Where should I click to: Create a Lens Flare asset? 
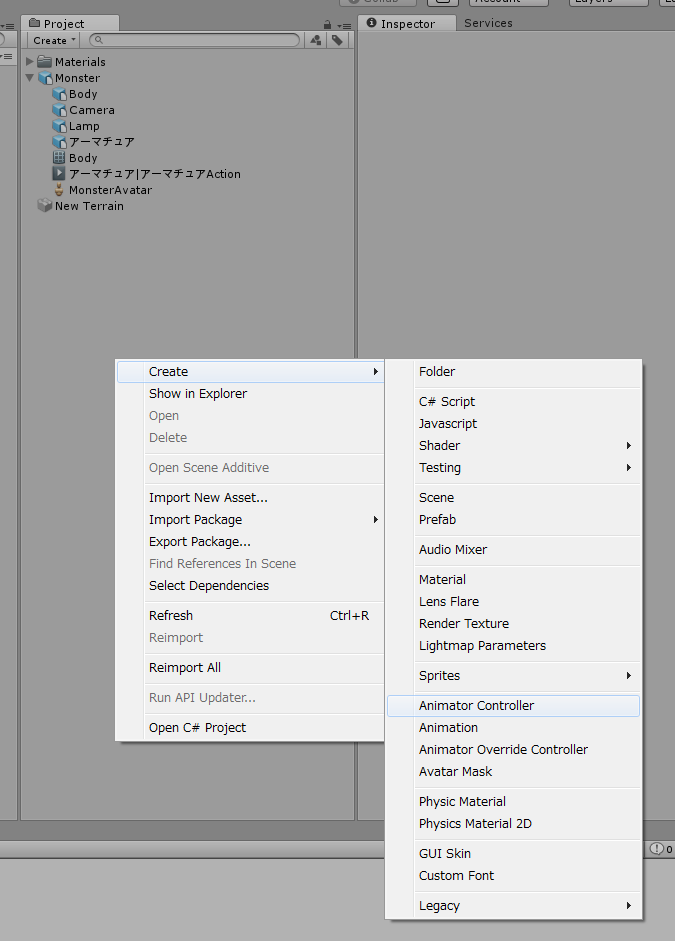pyautogui.click(x=514, y=601)
